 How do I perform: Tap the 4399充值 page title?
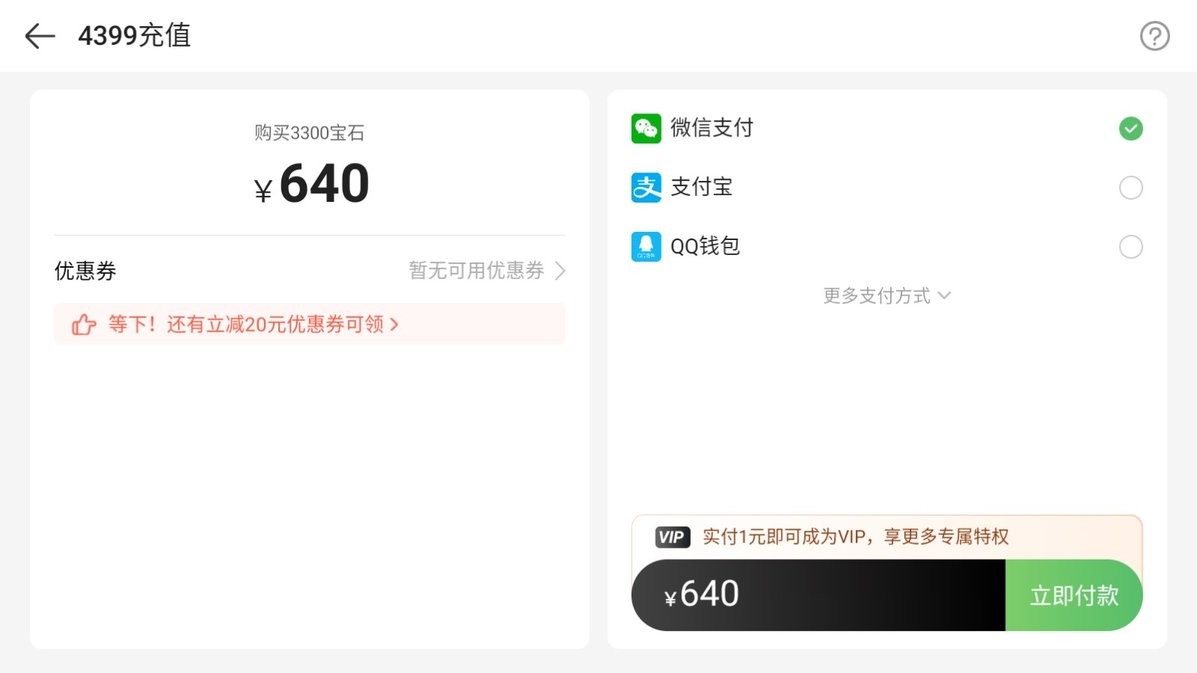click(134, 36)
